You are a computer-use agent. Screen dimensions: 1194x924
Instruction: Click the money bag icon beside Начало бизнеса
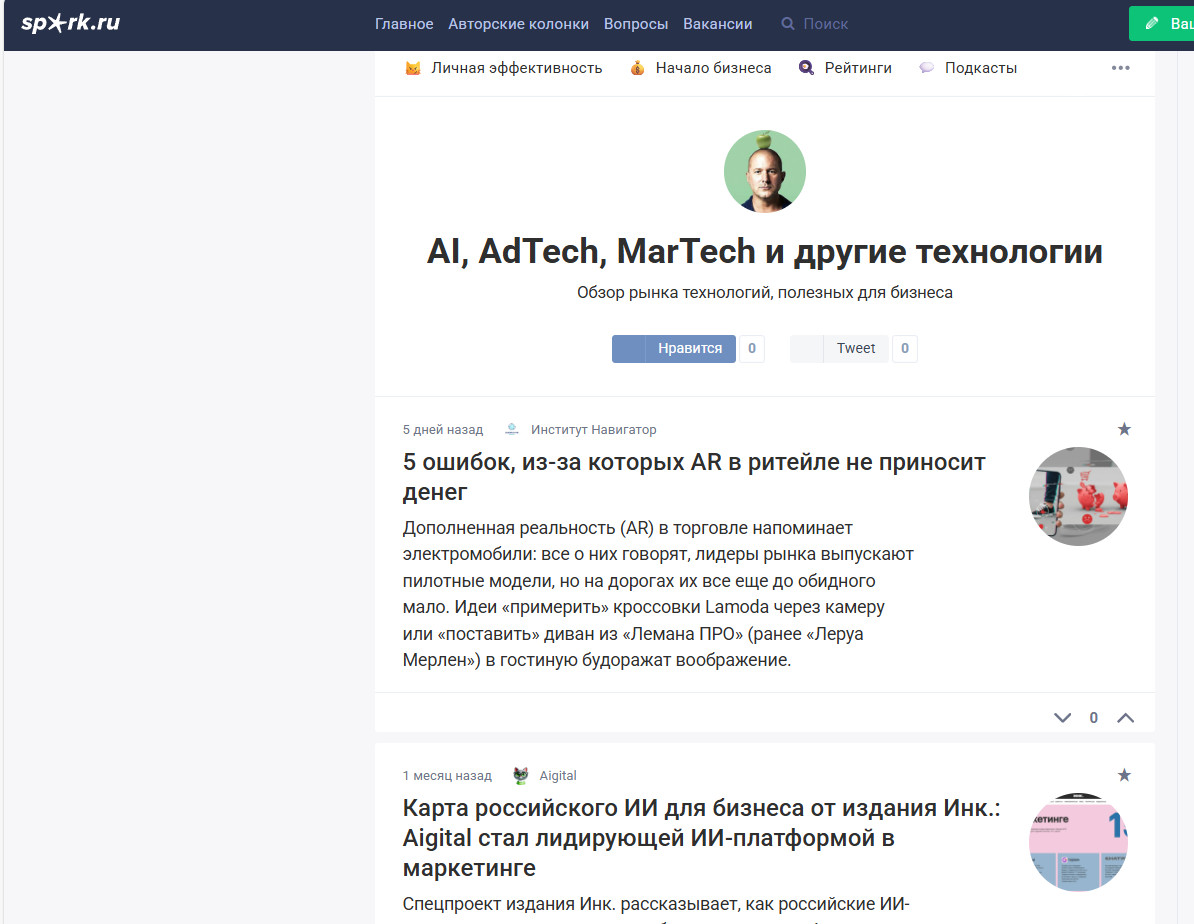point(637,68)
